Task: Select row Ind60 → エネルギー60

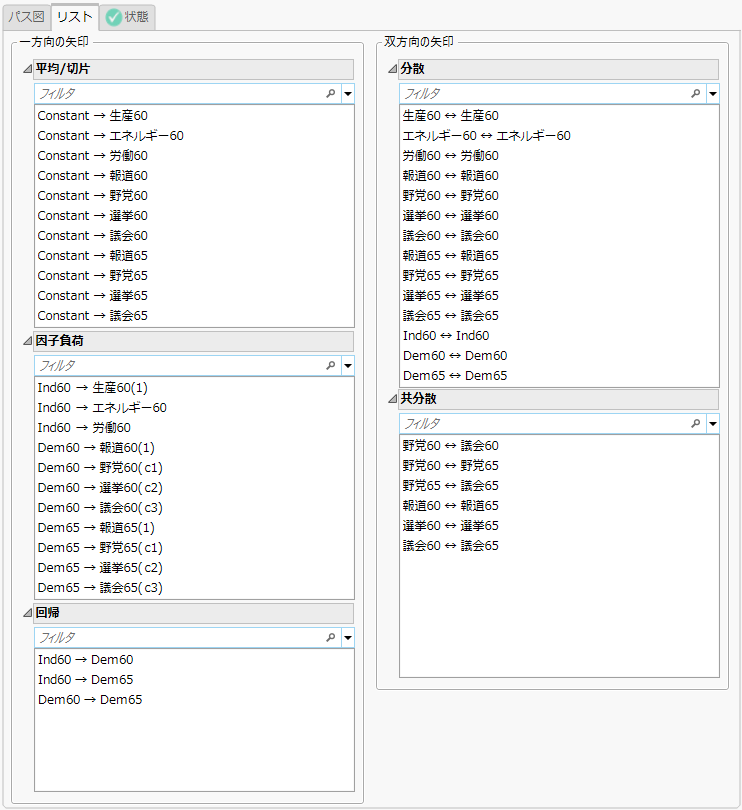Action: click(x=194, y=408)
